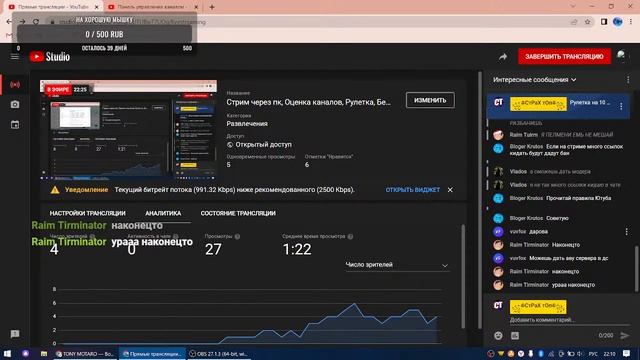Click browser back arrow

coord(9,22)
